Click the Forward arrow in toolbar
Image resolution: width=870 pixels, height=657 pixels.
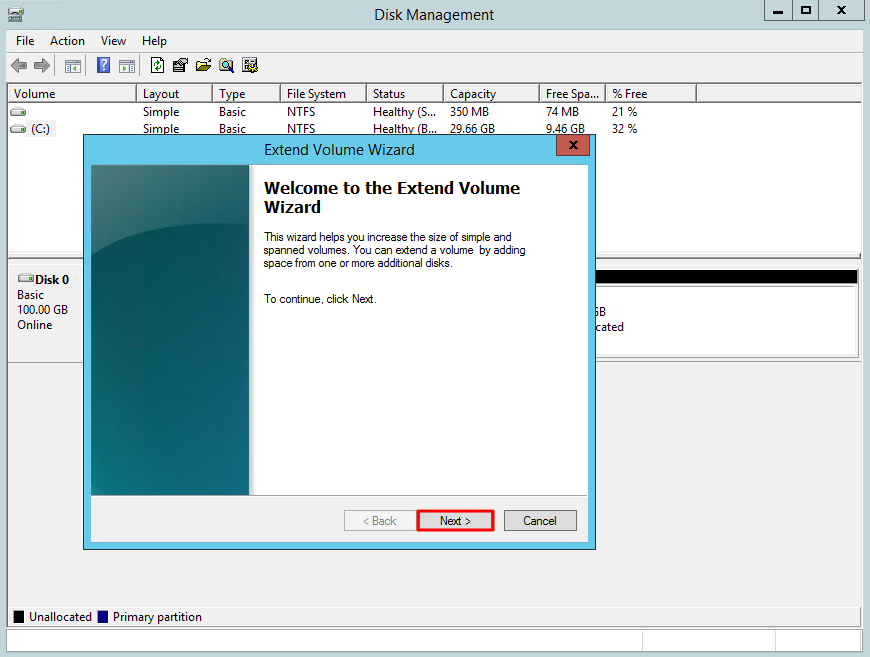(x=42, y=66)
